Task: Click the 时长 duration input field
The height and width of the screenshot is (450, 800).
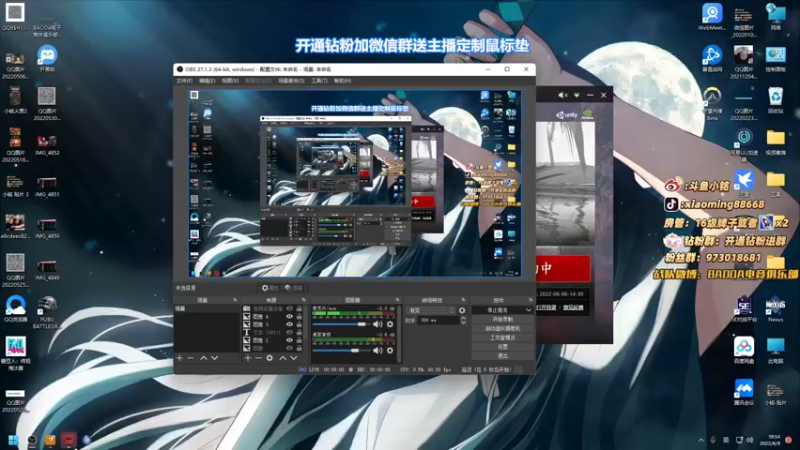Action: [x=438, y=320]
